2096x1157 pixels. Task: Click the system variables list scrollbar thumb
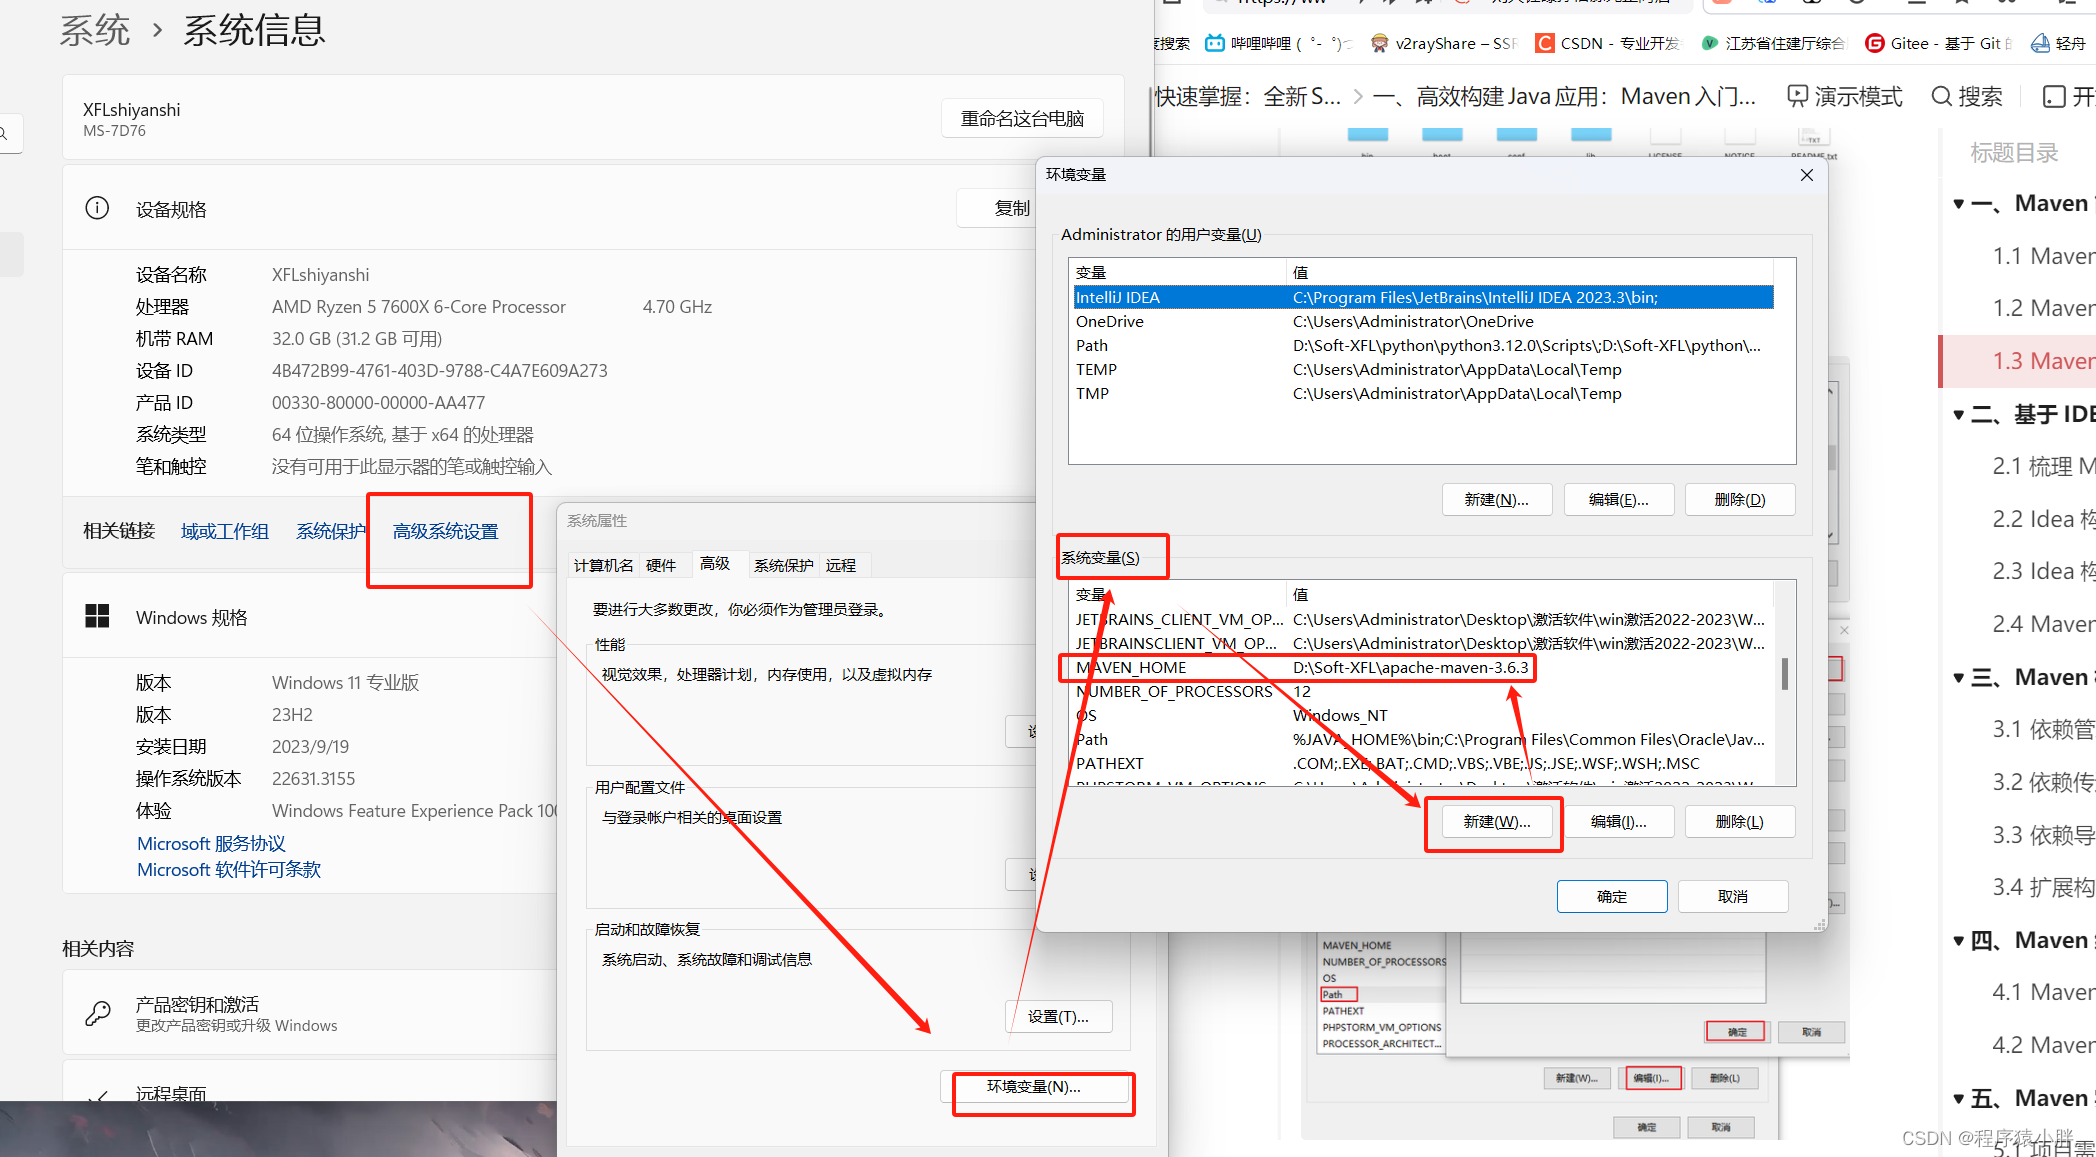(x=1785, y=673)
